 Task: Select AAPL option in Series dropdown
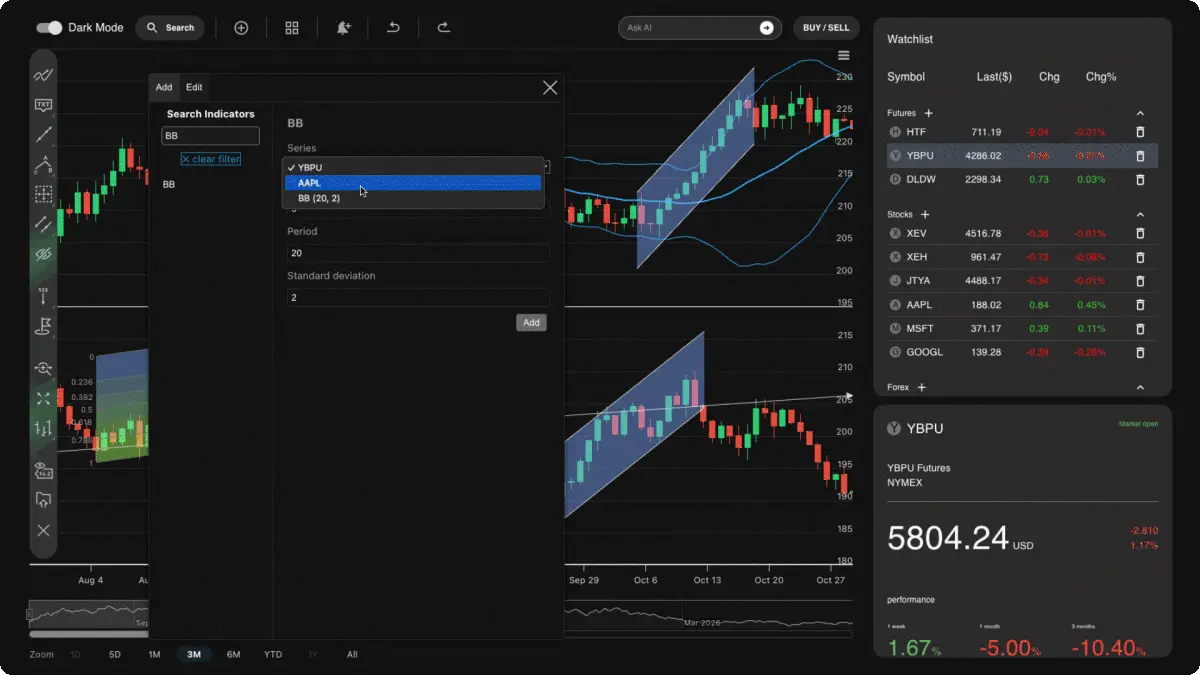(x=413, y=183)
